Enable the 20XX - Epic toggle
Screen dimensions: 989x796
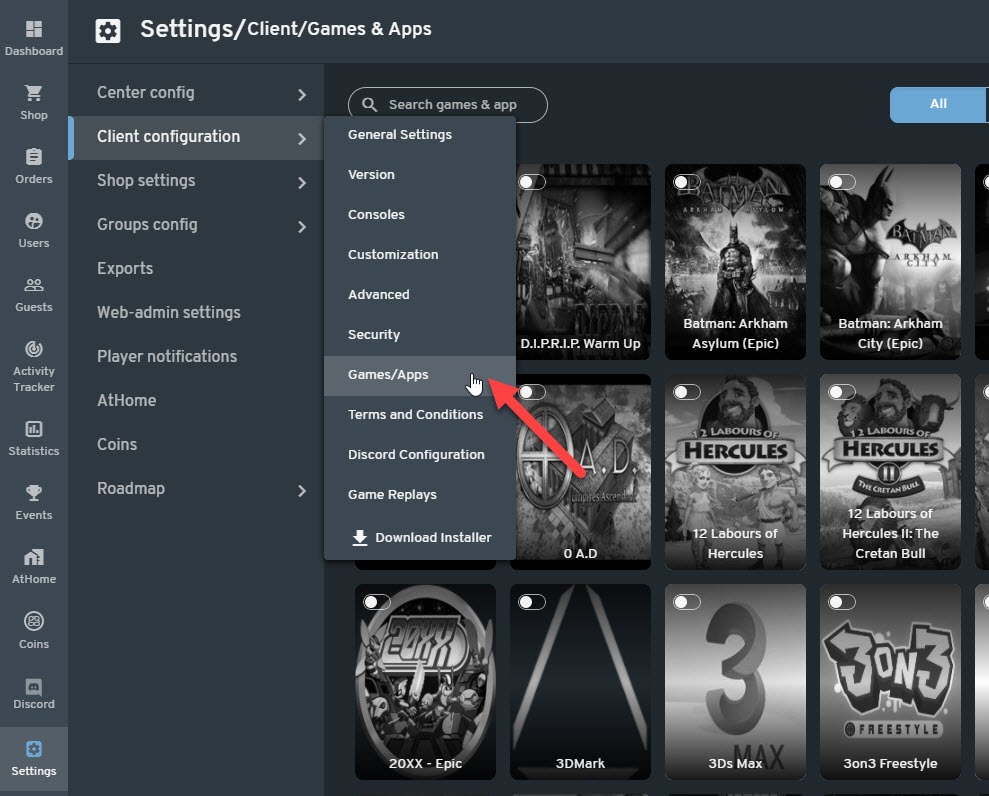click(377, 602)
